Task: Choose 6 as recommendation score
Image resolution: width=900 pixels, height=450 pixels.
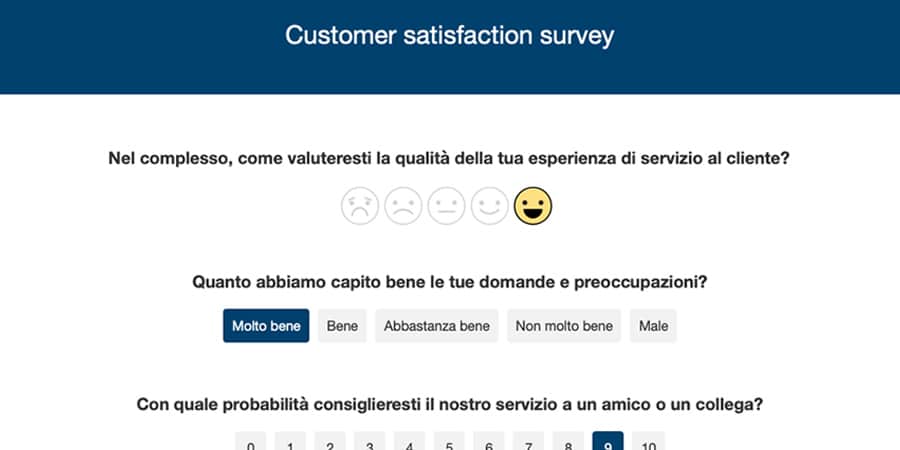Action: (489, 442)
